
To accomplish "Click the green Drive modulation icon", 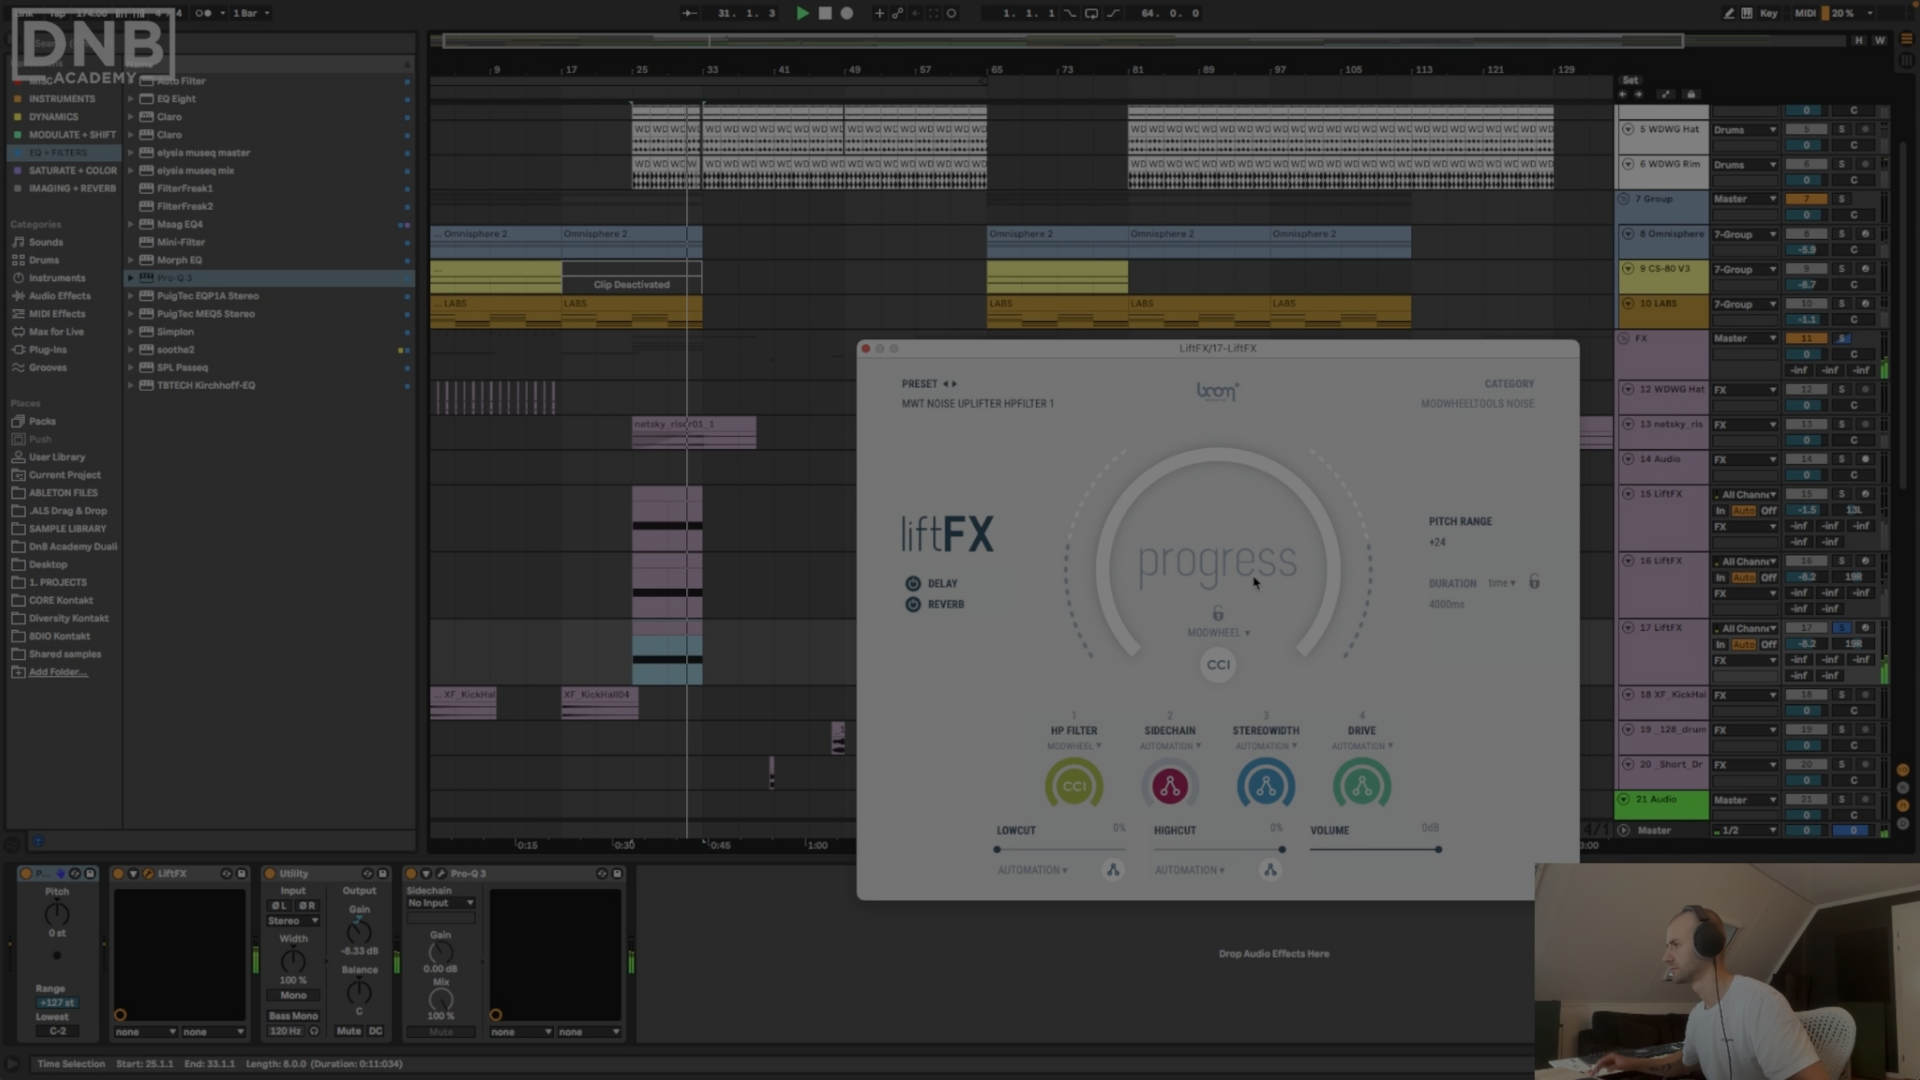I will [1362, 786].
